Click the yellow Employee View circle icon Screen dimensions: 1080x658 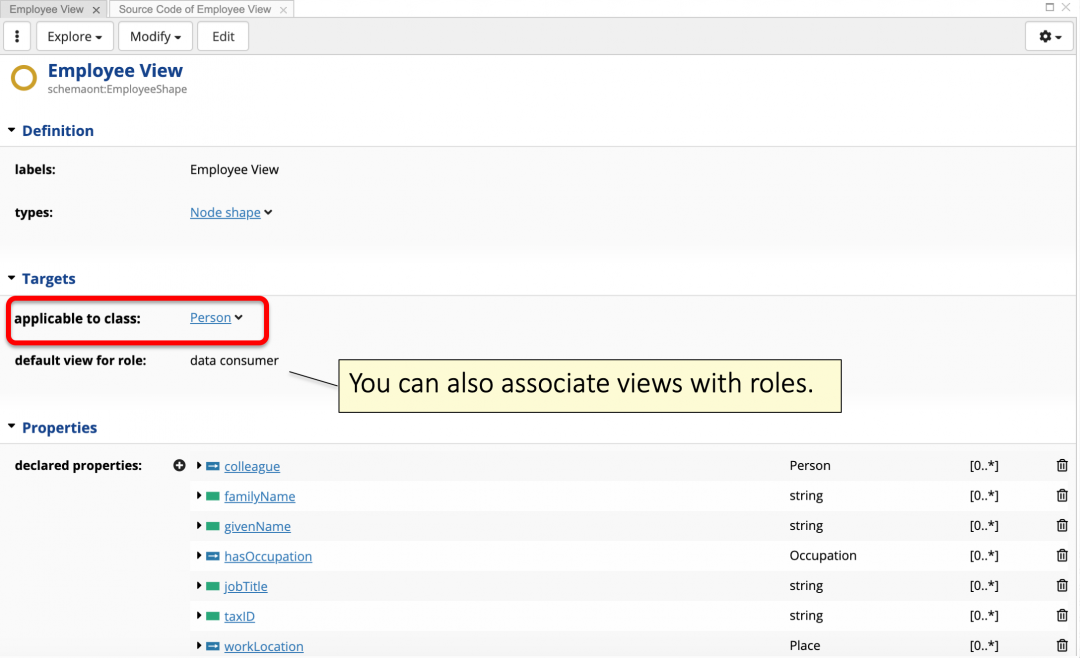coord(24,78)
